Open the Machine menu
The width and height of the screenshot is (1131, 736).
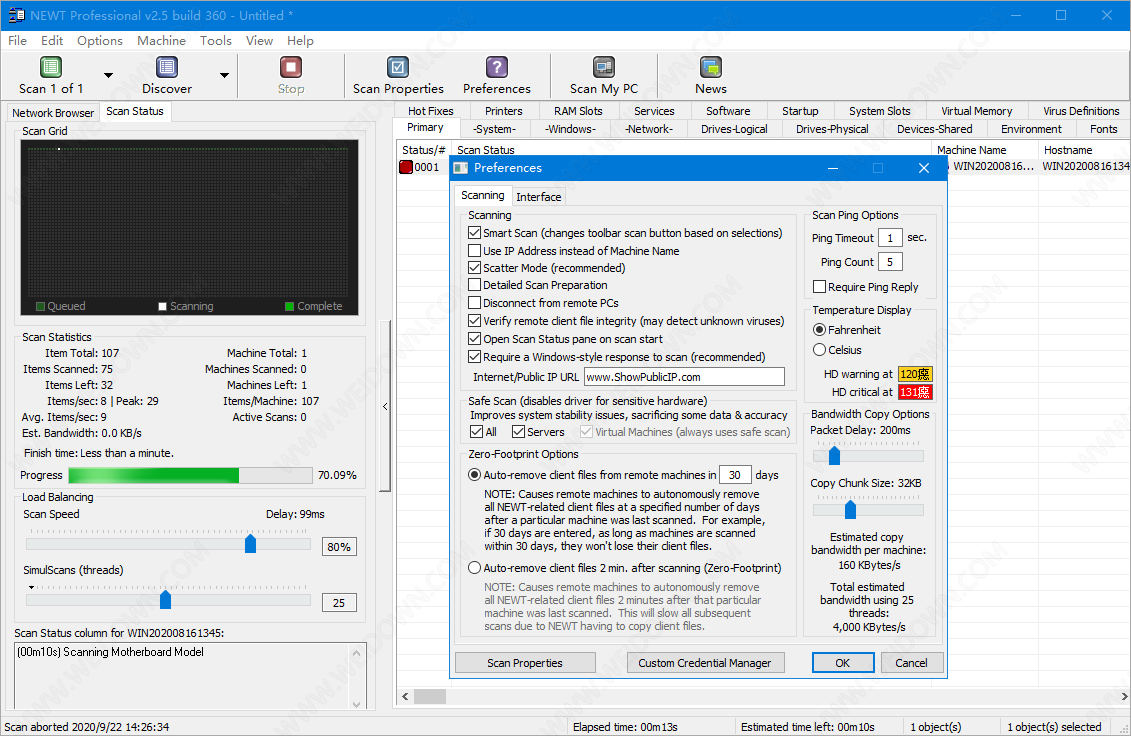point(162,41)
